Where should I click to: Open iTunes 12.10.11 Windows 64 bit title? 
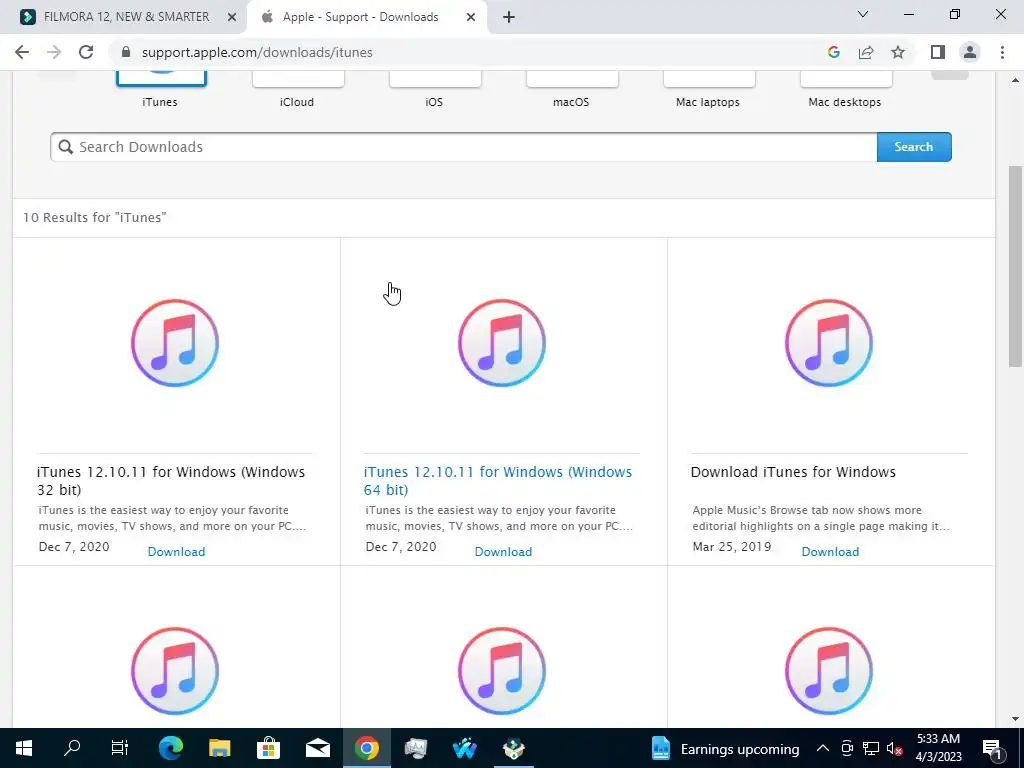(x=498, y=481)
